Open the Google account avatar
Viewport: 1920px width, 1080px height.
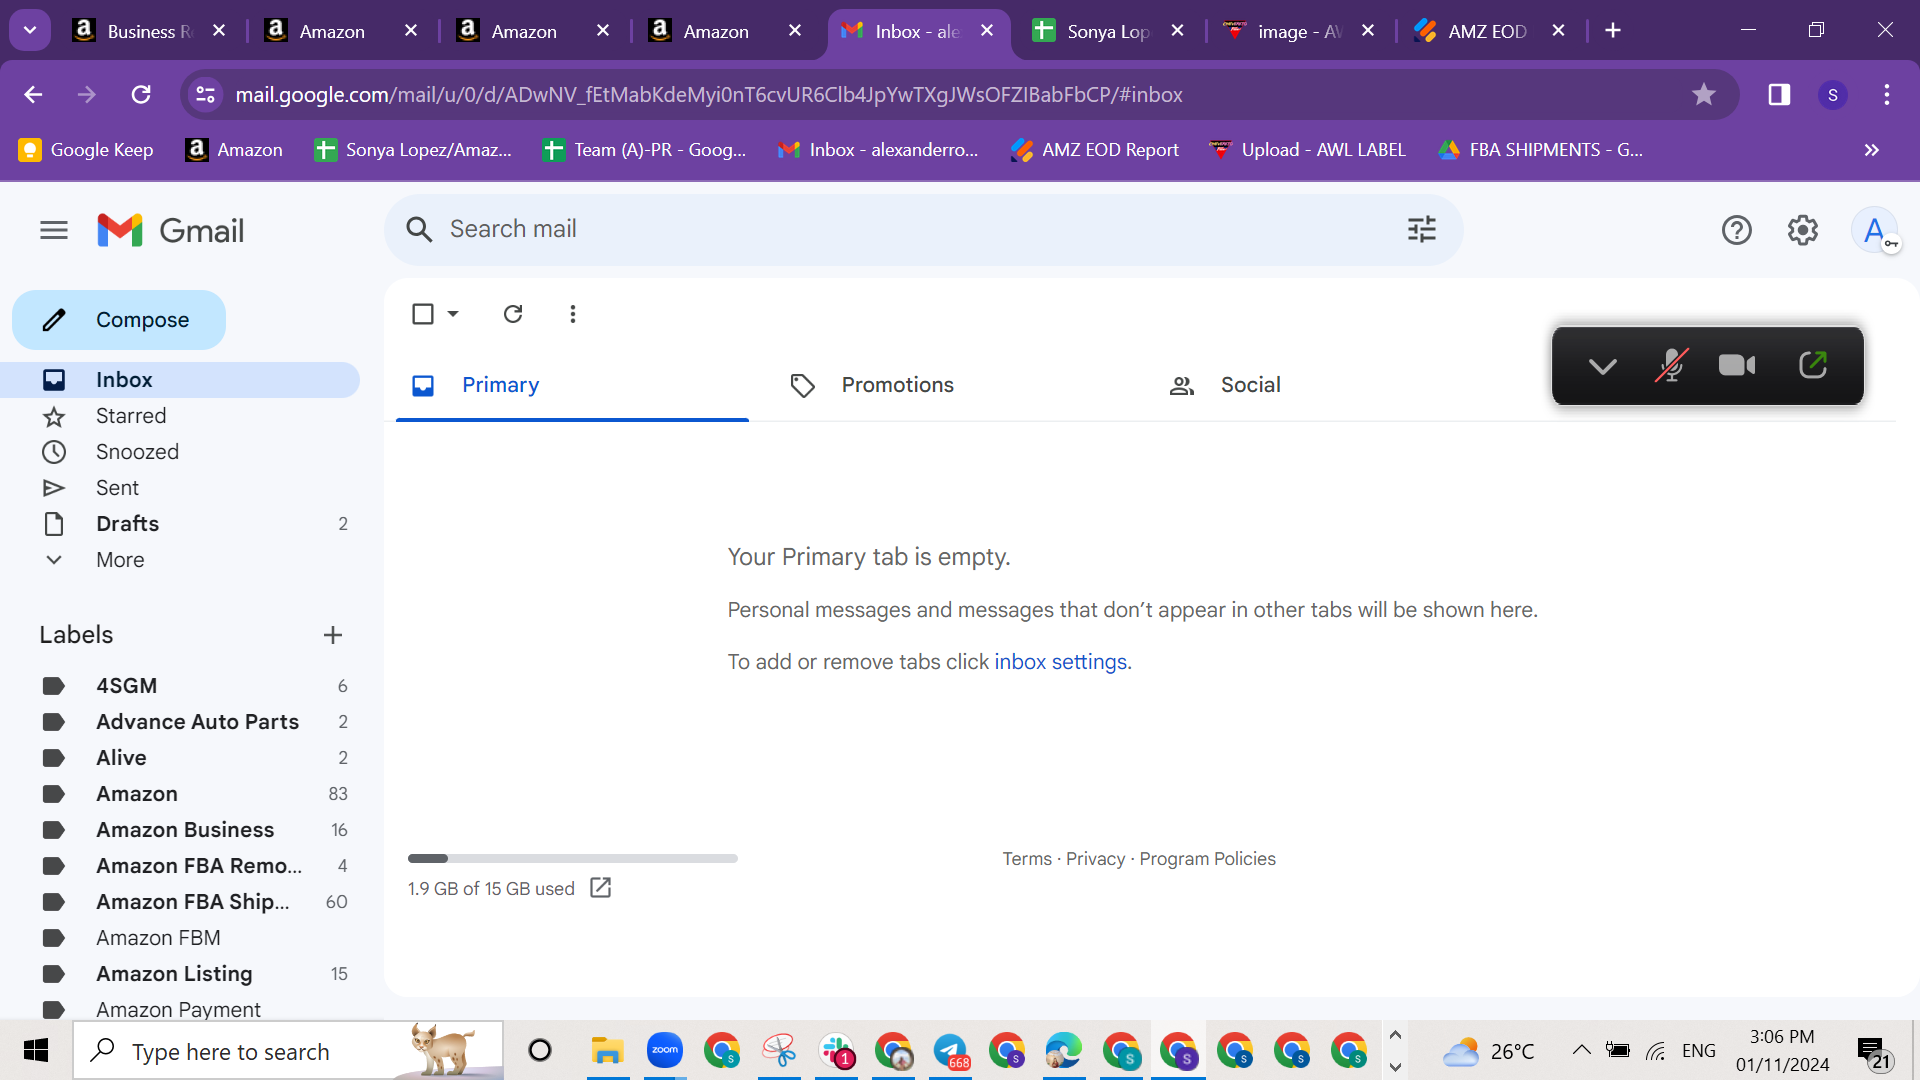(x=1874, y=230)
